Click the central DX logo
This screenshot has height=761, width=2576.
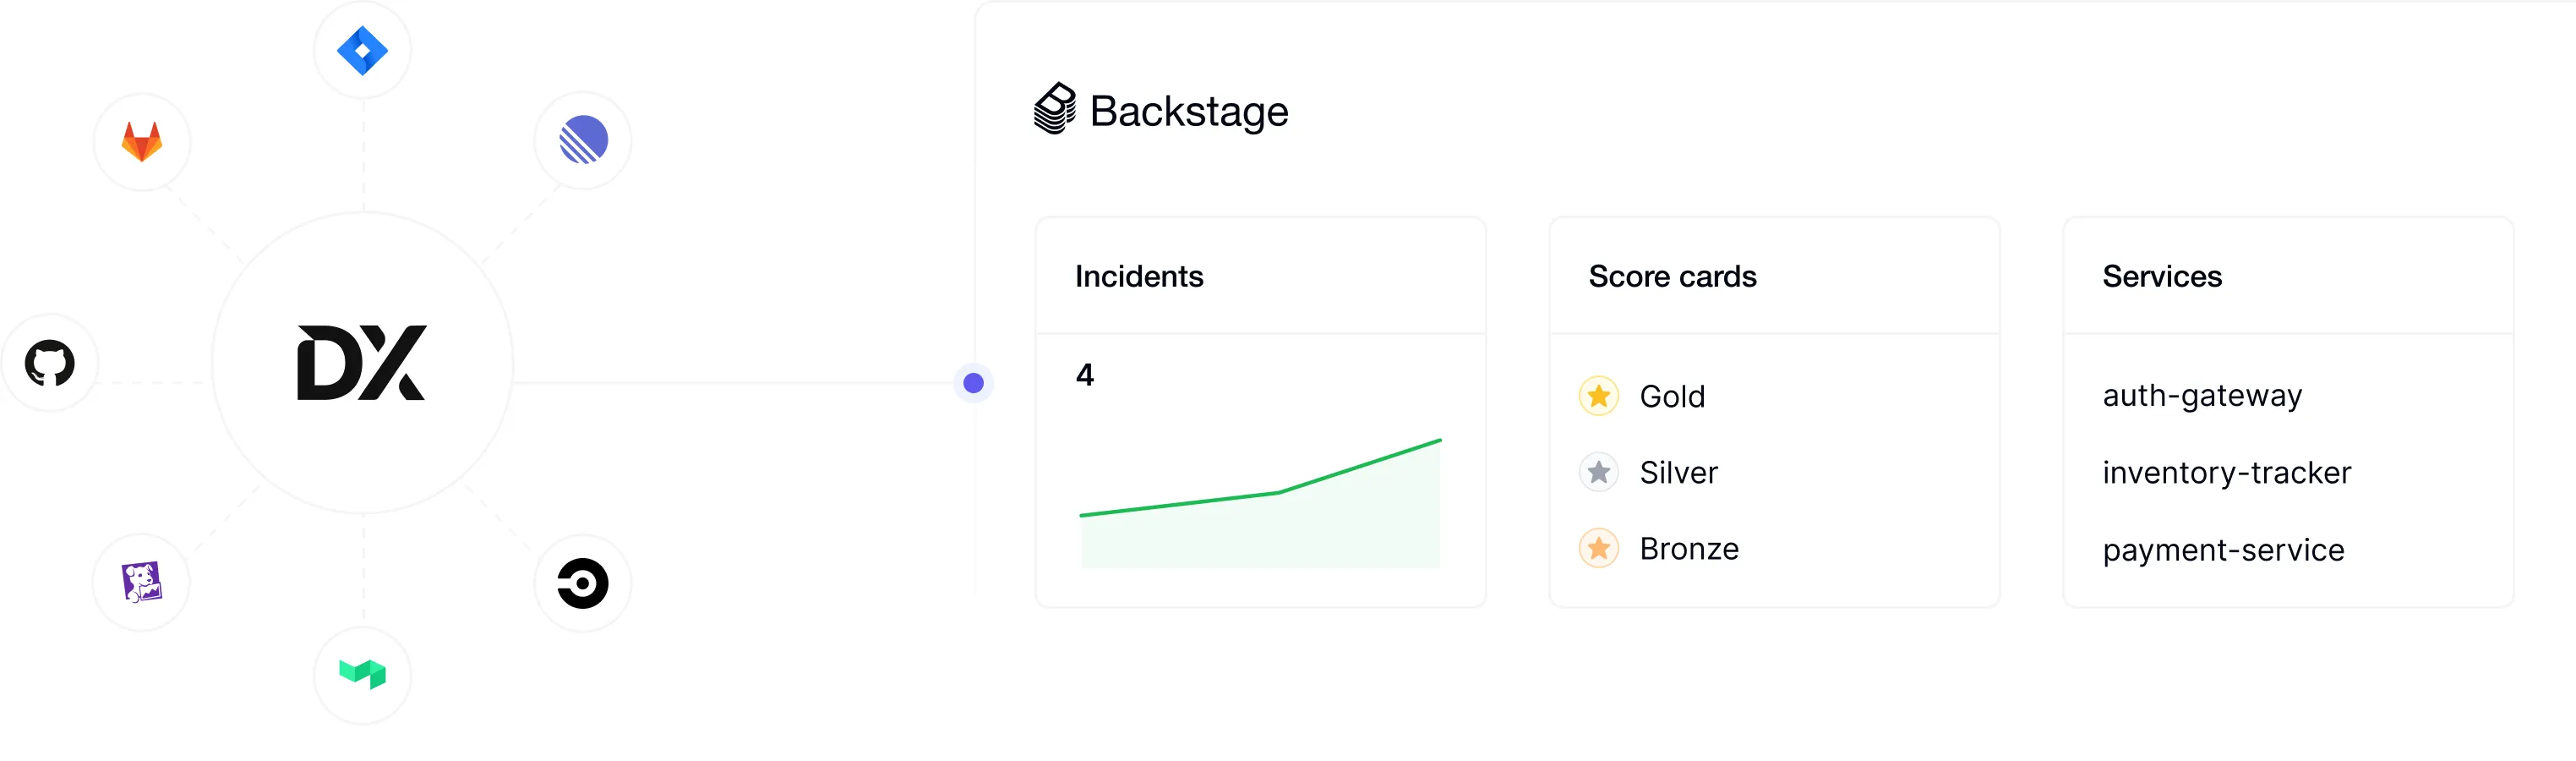click(x=362, y=362)
